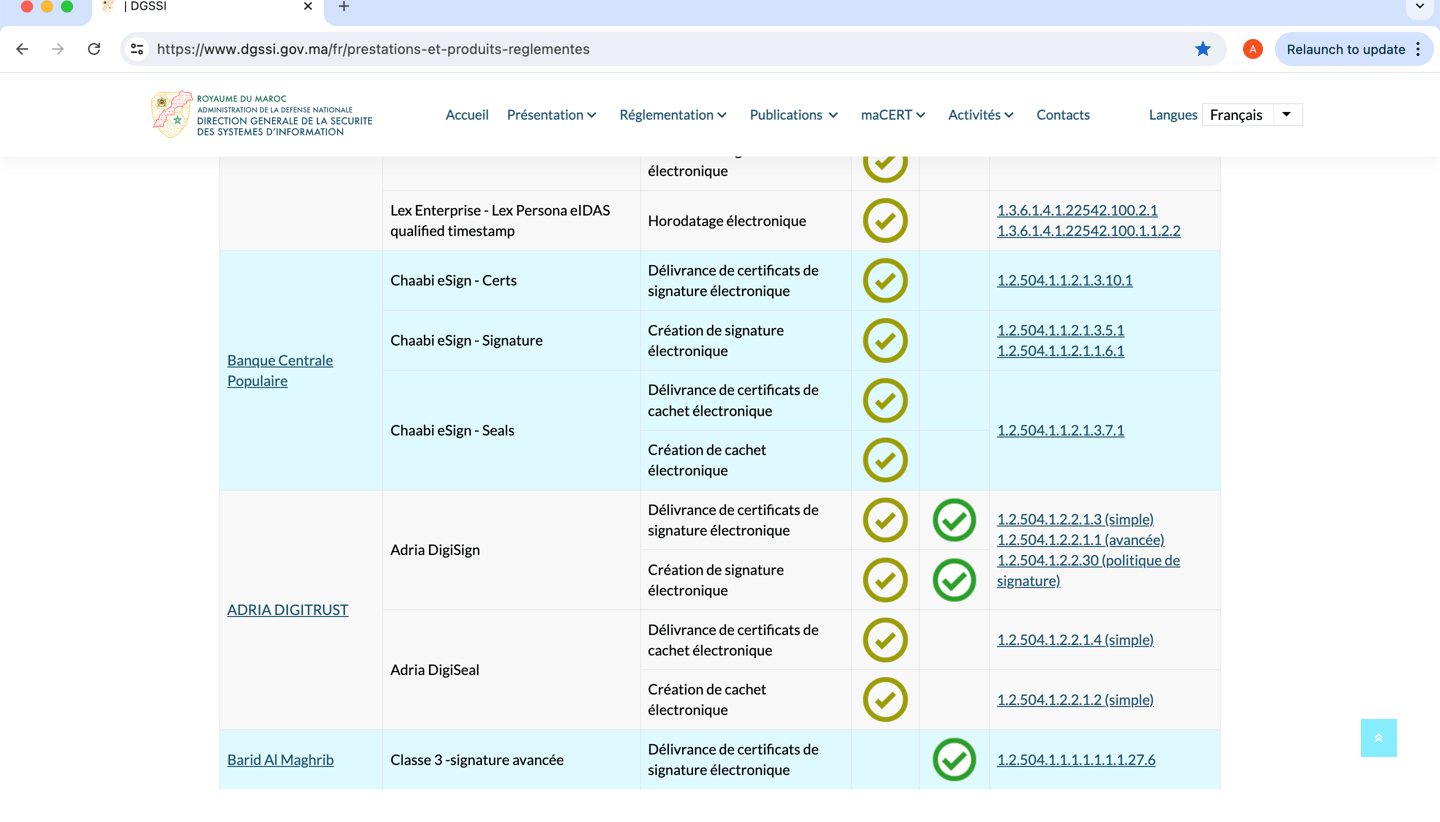The width and height of the screenshot is (1440, 822).
Task: Go to Accueil in the navigation
Action: click(x=467, y=115)
